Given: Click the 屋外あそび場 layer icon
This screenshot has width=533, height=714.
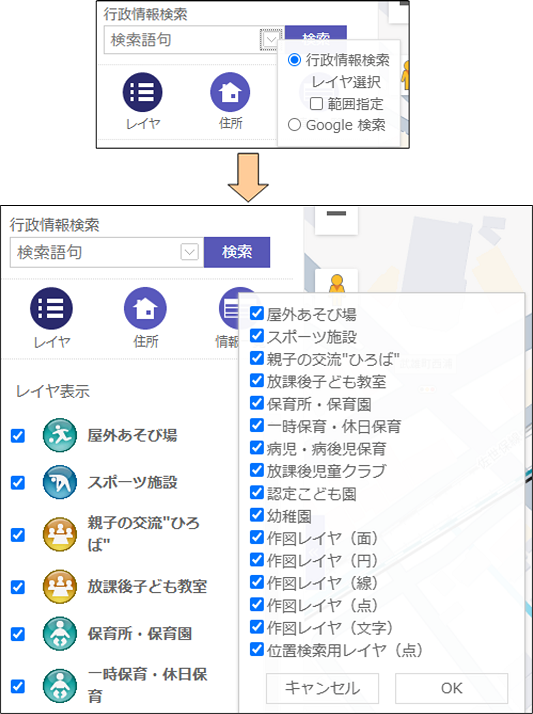Looking at the screenshot, I should [x=60, y=435].
